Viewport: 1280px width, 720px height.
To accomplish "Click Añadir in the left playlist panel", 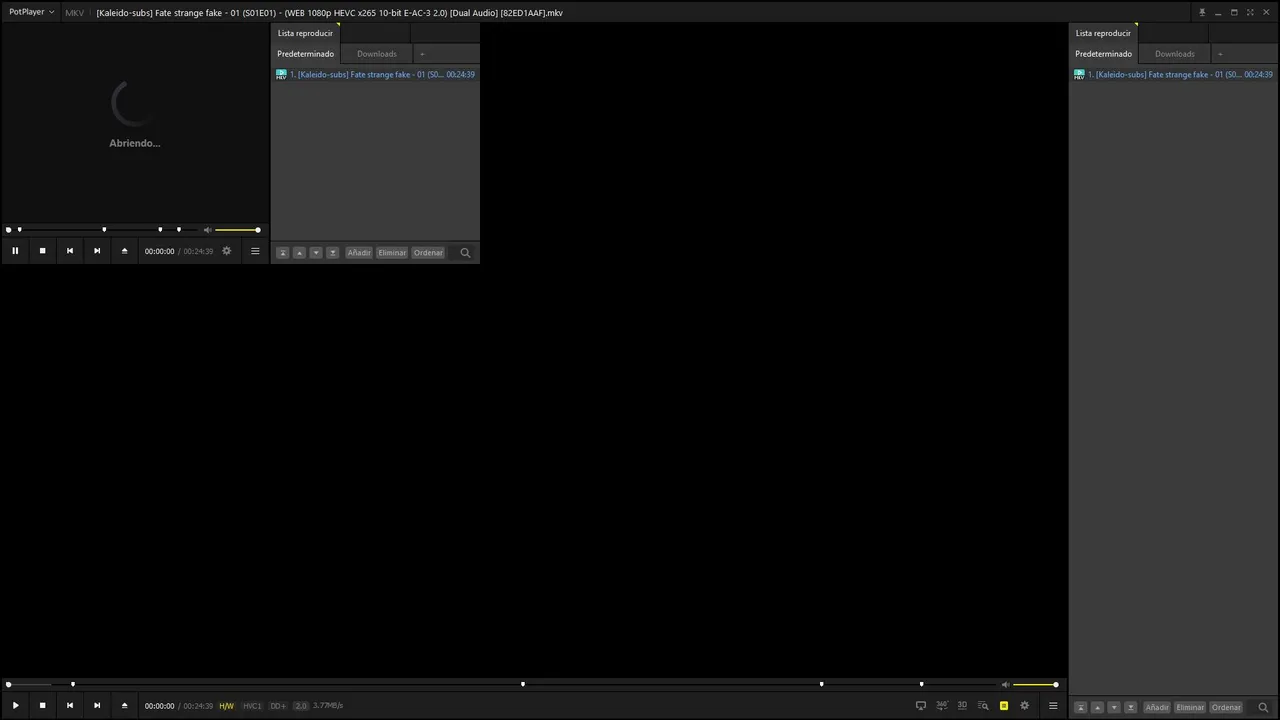I will pyautogui.click(x=359, y=253).
